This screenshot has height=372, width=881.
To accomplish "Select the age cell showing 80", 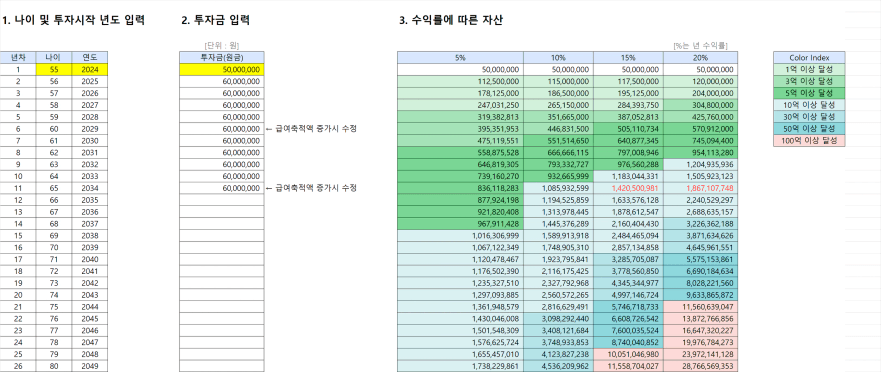I will coord(53,366).
